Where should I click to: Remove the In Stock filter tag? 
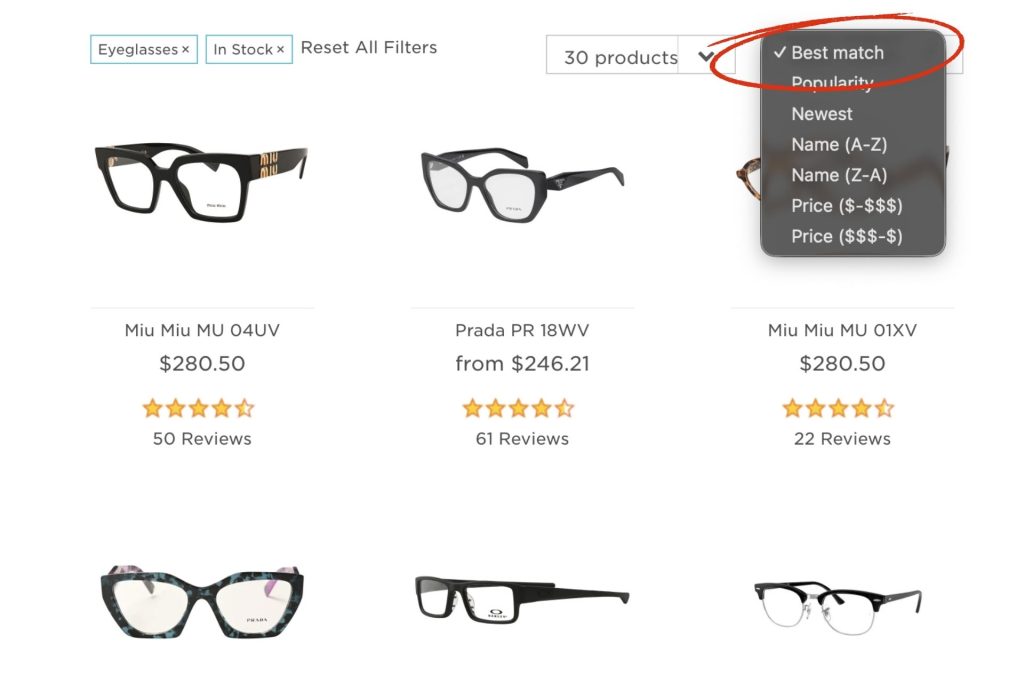click(x=280, y=50)
